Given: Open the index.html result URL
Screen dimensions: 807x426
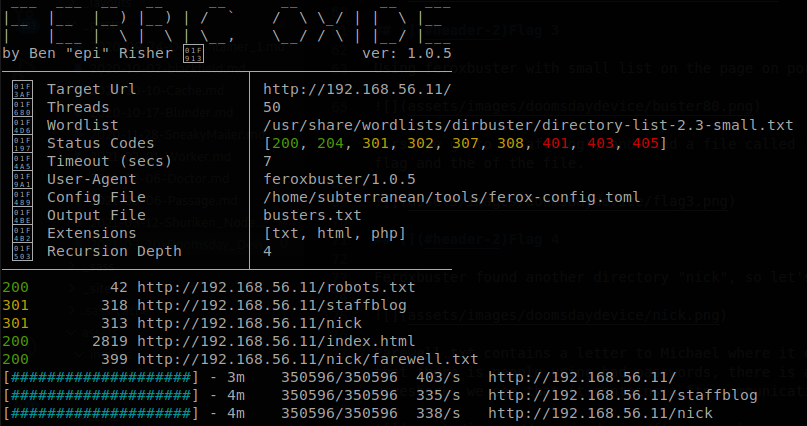Looking at the screenshot, I should [276, 341].
